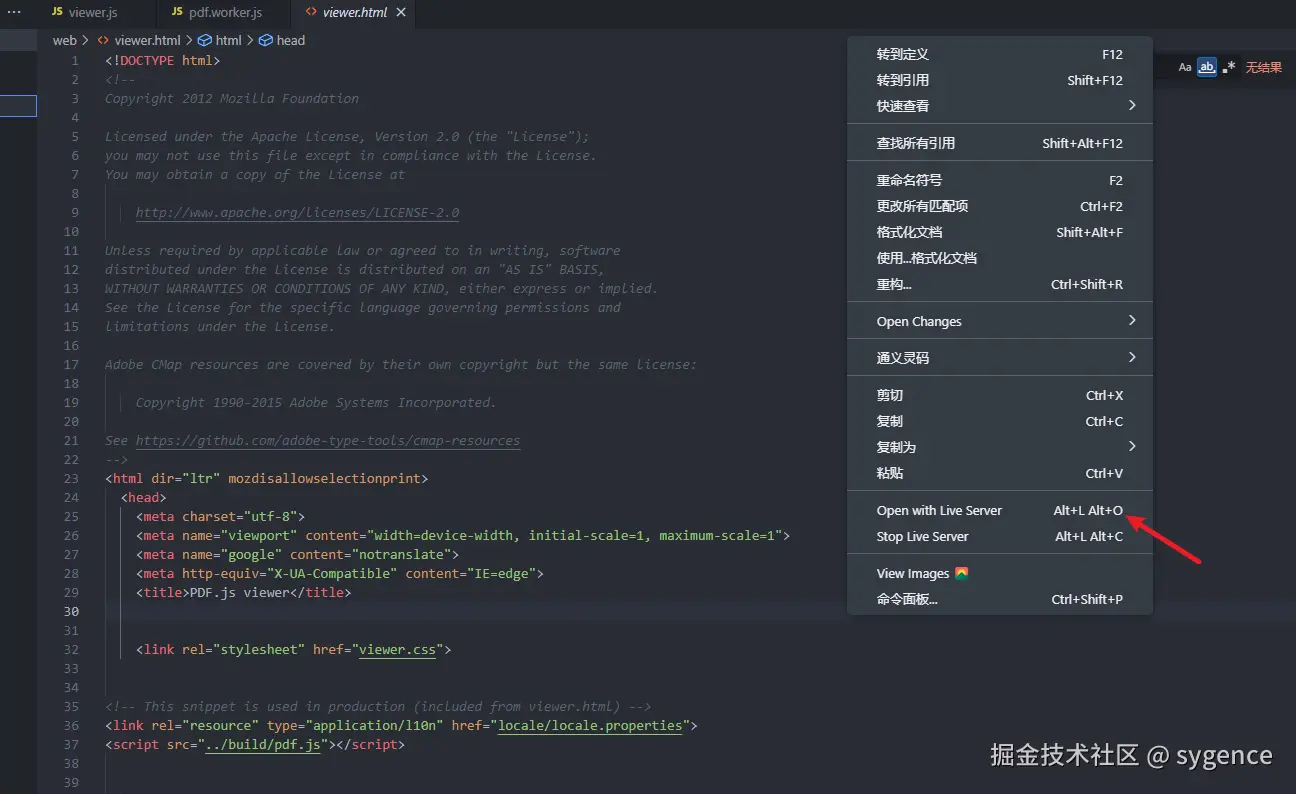Click the html dir="ltr" opening tag line

(x=266, y=478)
